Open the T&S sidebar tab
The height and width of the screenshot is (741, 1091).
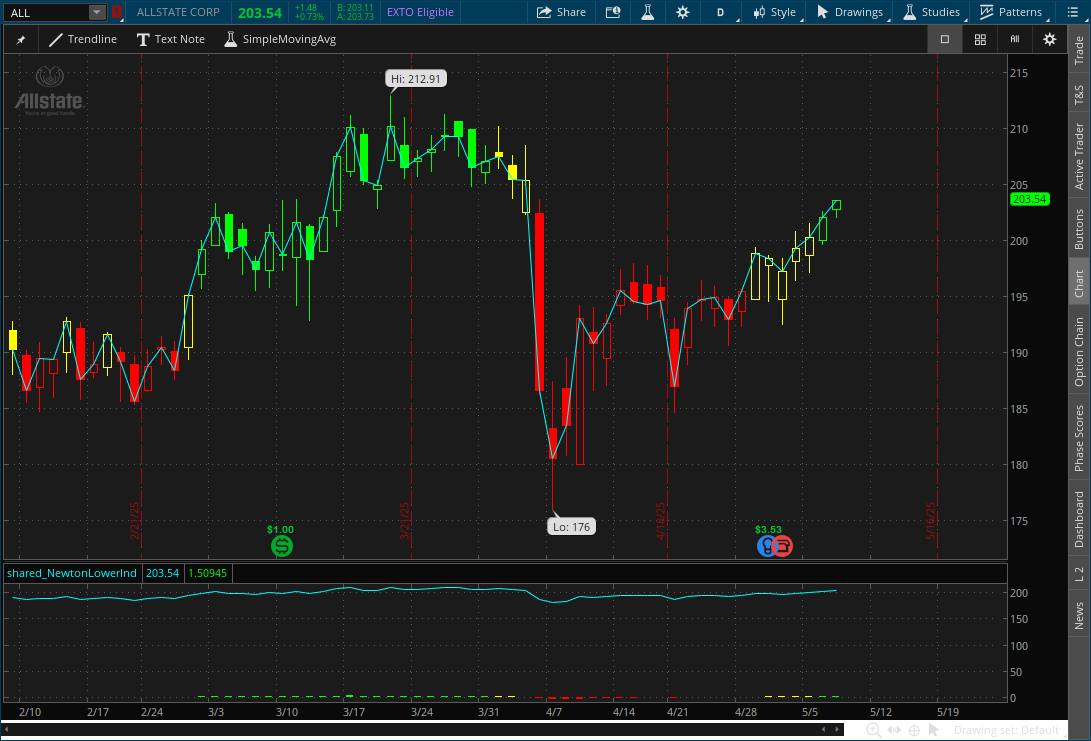click(x=1079, y=94)
